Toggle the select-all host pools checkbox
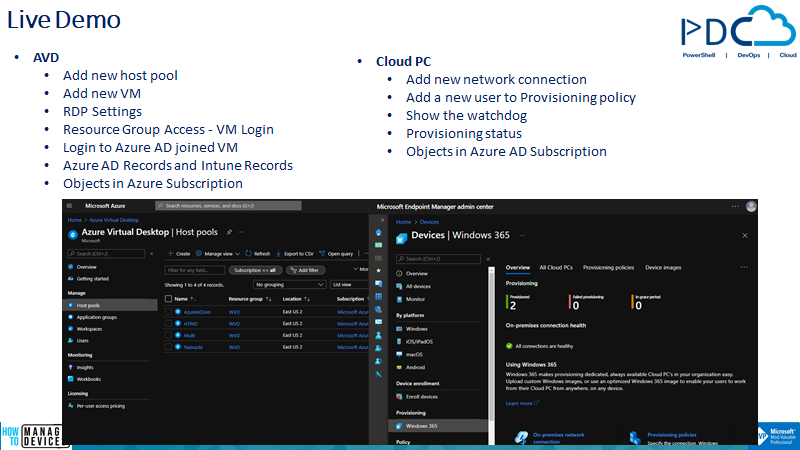The image size is (800, 450). click(168, 299)
